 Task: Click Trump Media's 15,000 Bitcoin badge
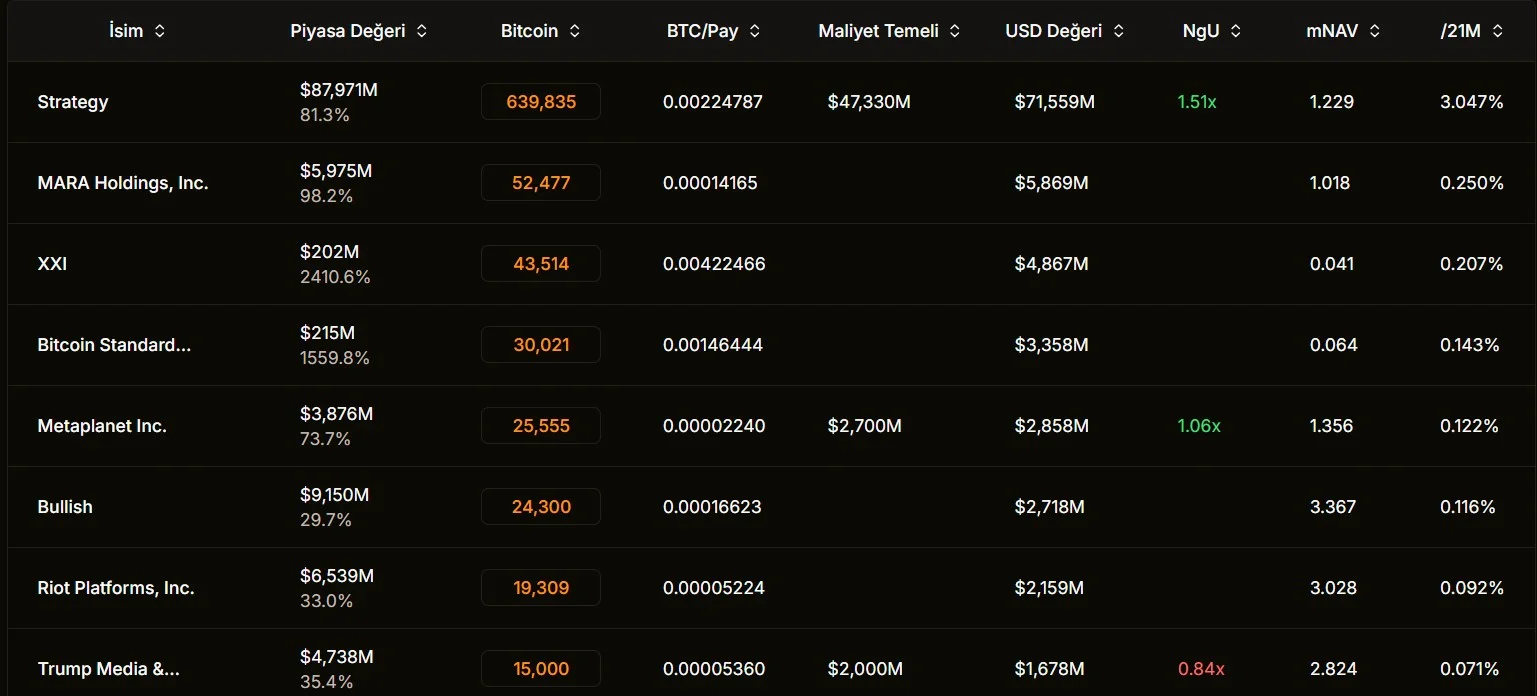(541, 669)
